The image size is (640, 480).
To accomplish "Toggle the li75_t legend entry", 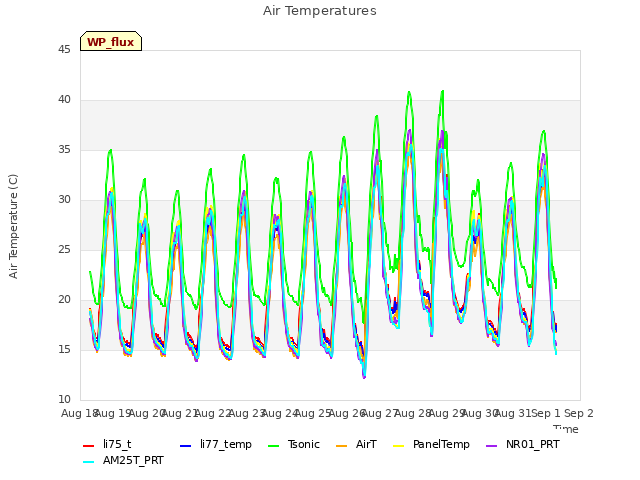I will click(107, 444).
